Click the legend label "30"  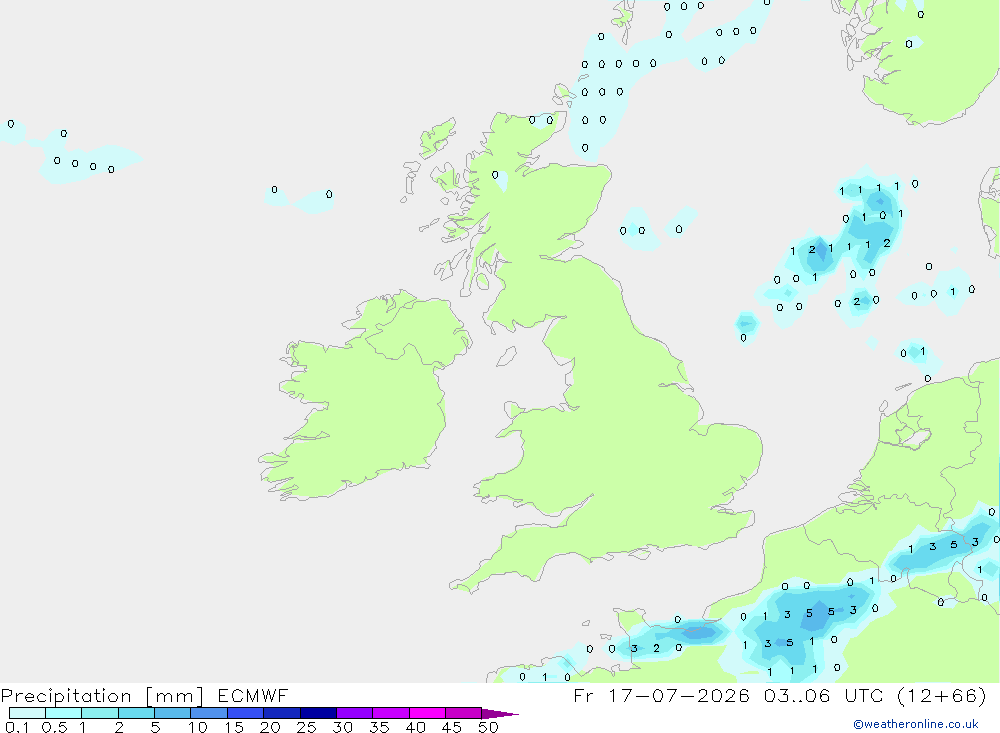coord(343,727)
